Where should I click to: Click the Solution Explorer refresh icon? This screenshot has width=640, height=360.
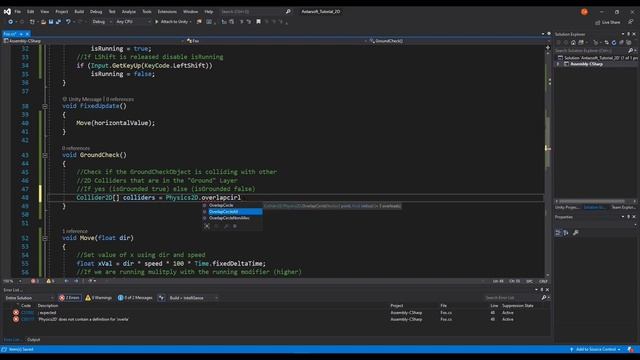click(x=613, y=42)
